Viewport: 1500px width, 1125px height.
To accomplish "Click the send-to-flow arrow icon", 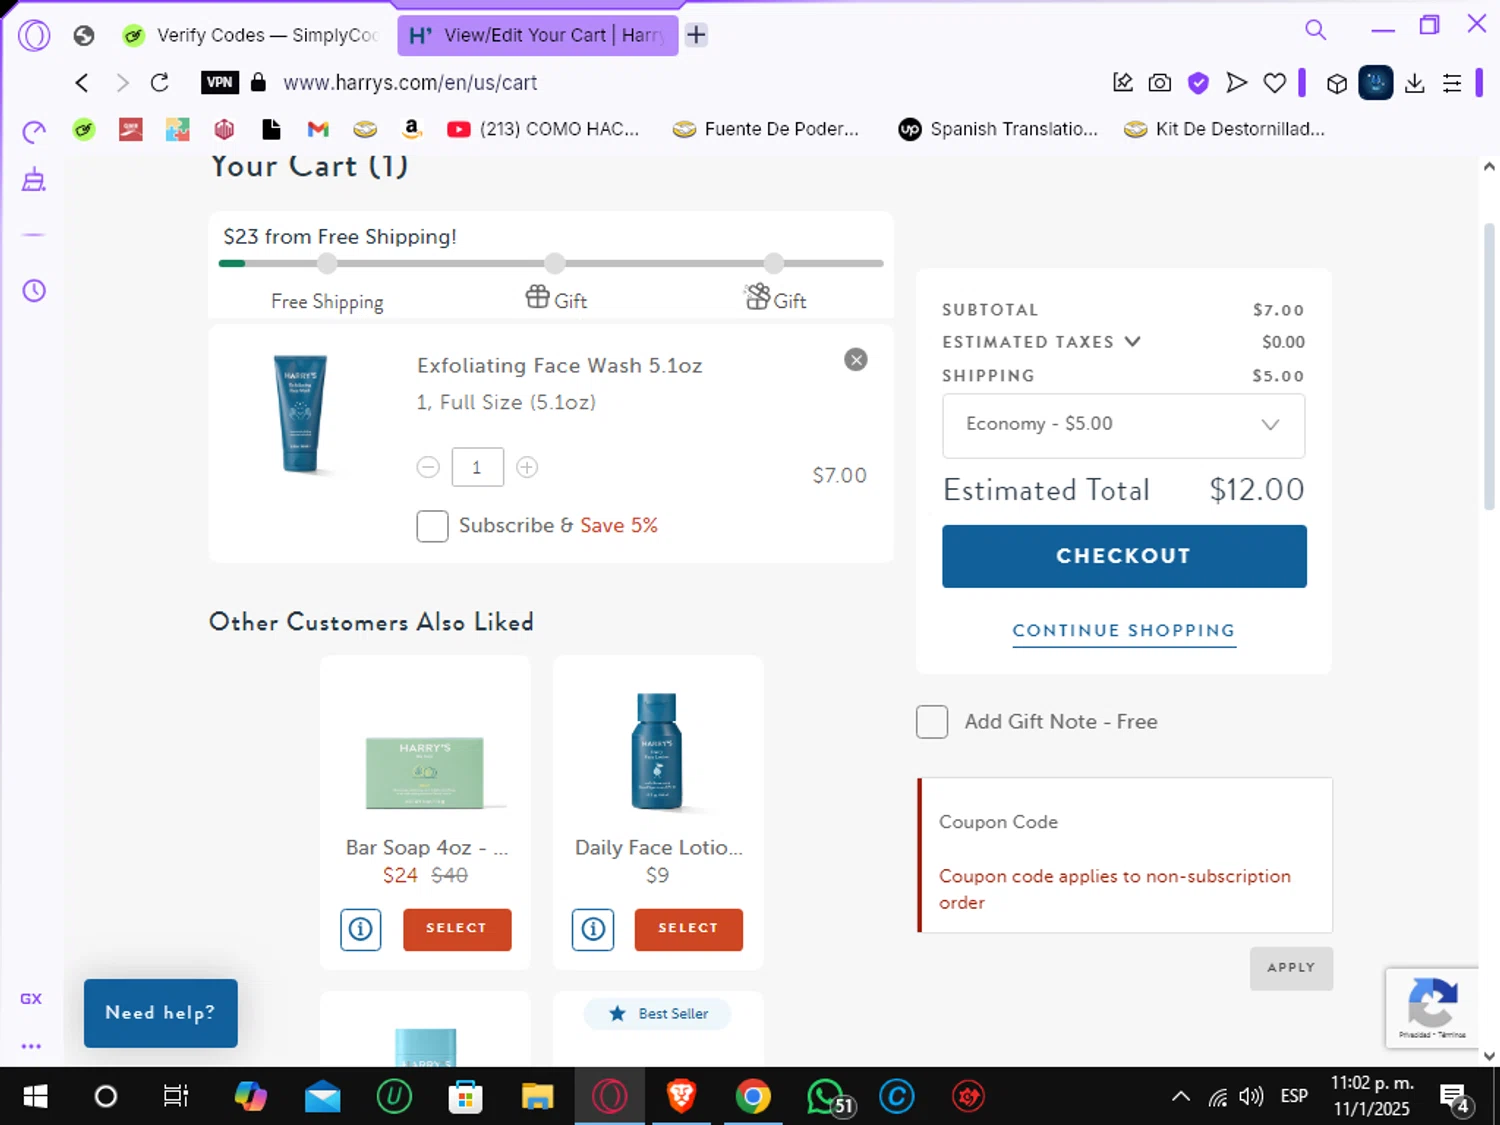I will click(1237, 83).
